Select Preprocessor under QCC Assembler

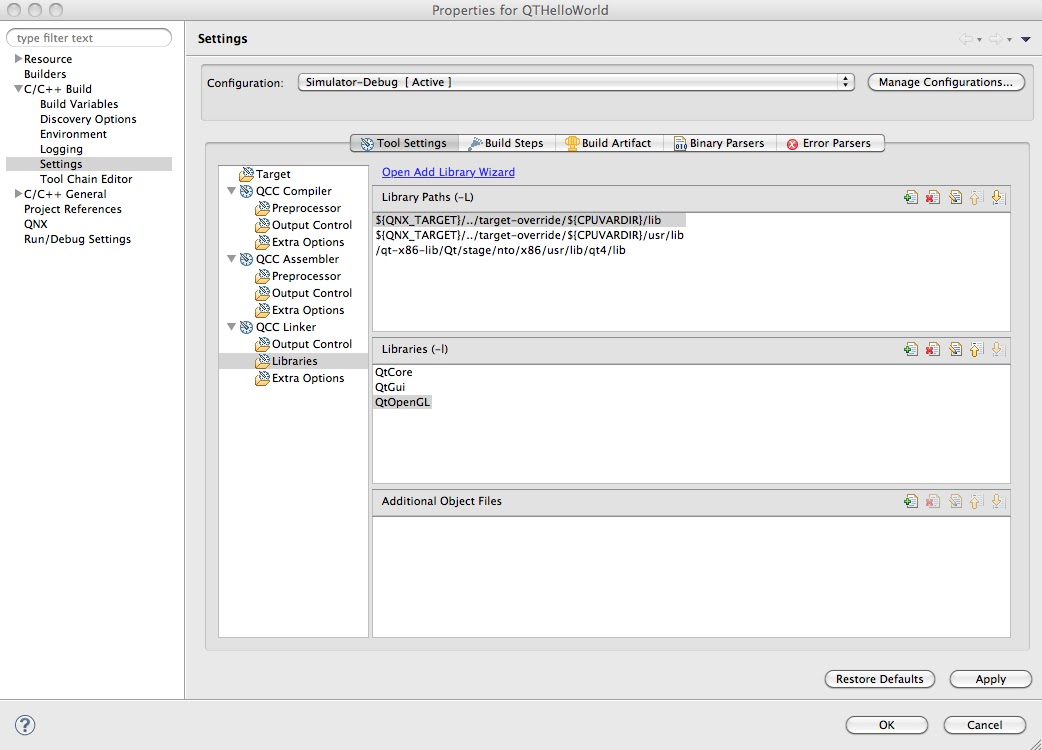click(x=298, y=276)
